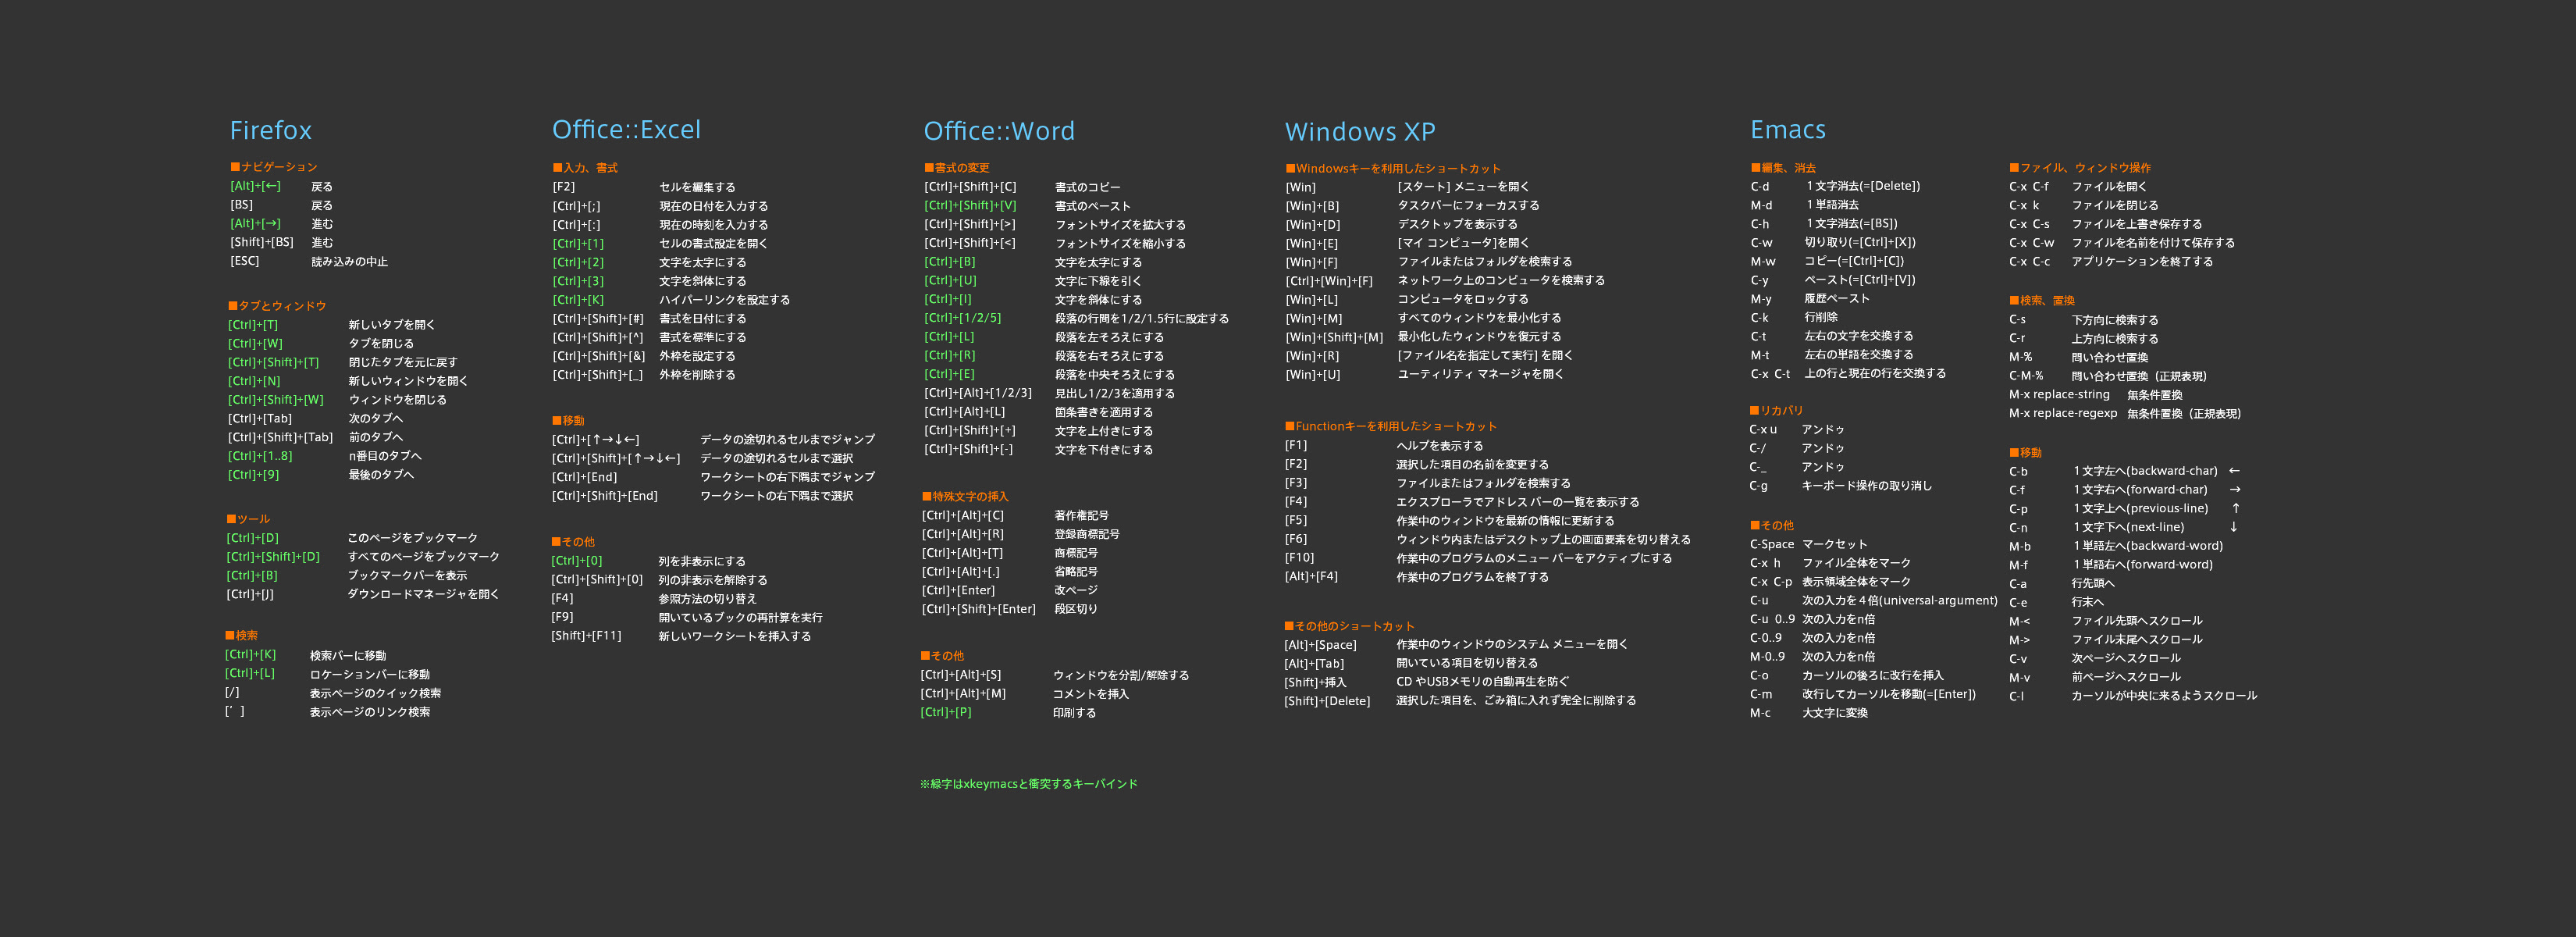The image size is (2576, 937).
Task: Click the '[Ctrl]+[Shift]+[&]' shortcut text
Action: click(x=599, y=356)
